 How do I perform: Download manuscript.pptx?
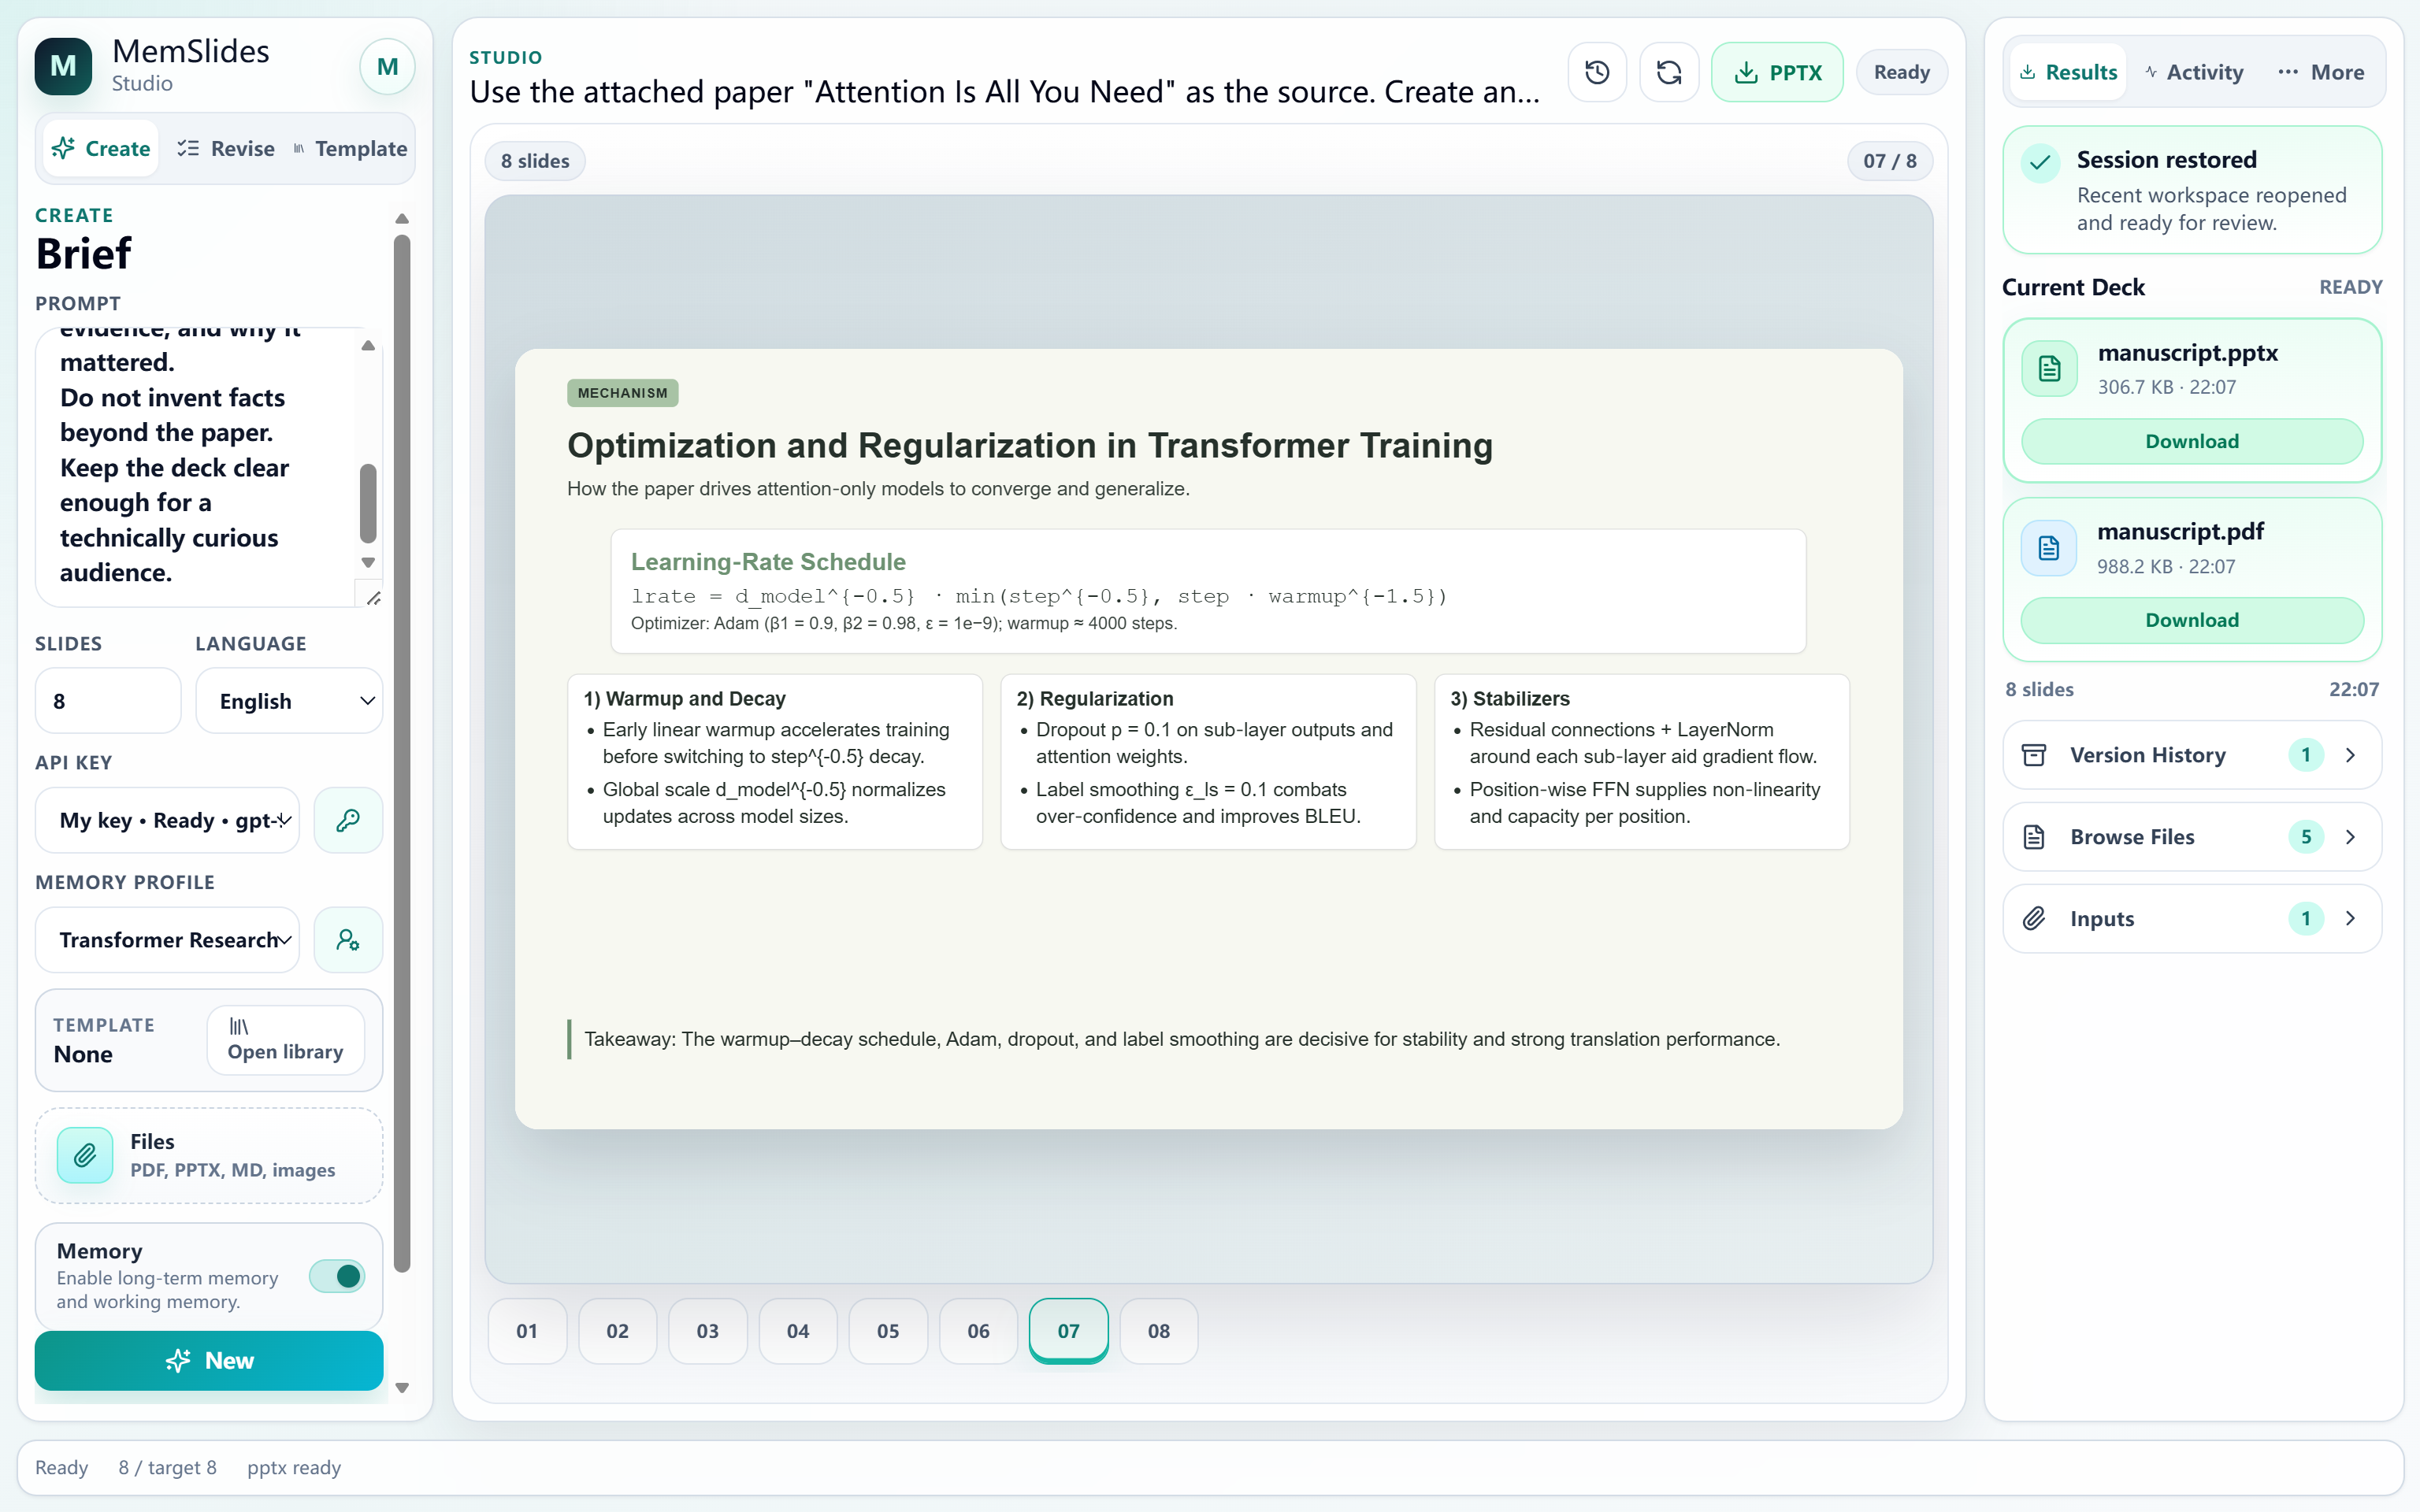click(2192, 441)
